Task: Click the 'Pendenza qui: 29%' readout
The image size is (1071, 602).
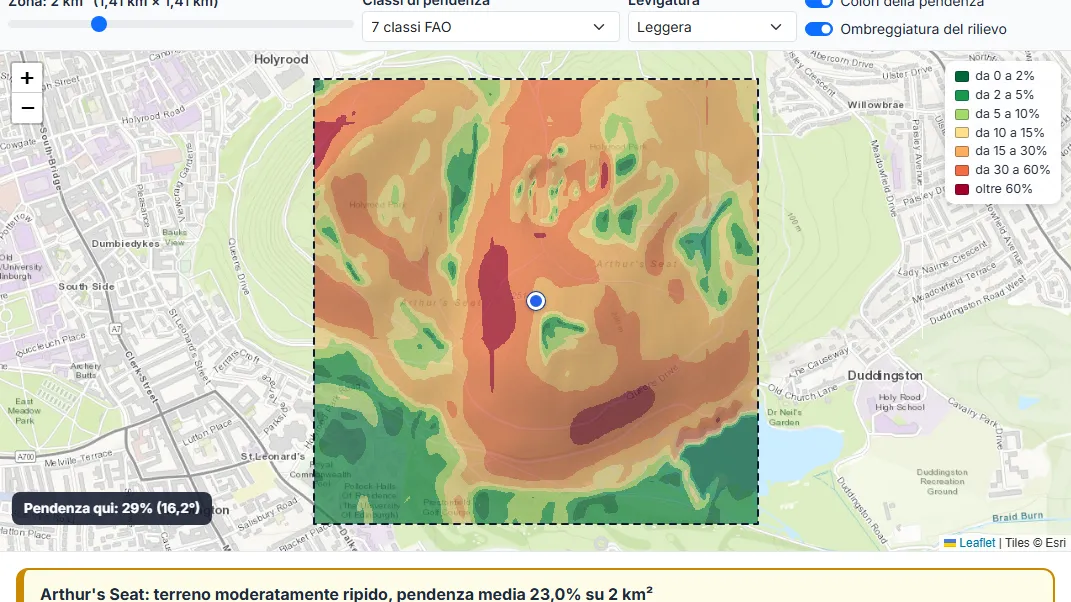Action: (112, 508)
